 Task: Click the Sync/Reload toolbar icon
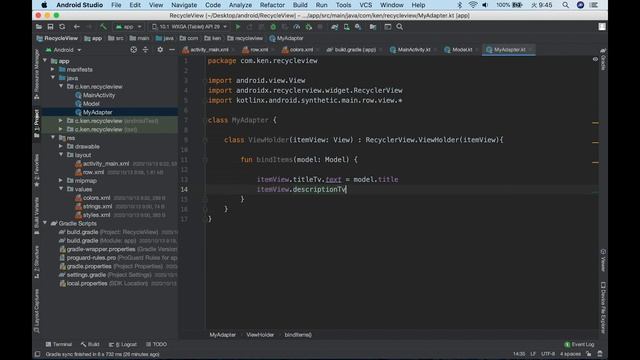tap(62, 27)
